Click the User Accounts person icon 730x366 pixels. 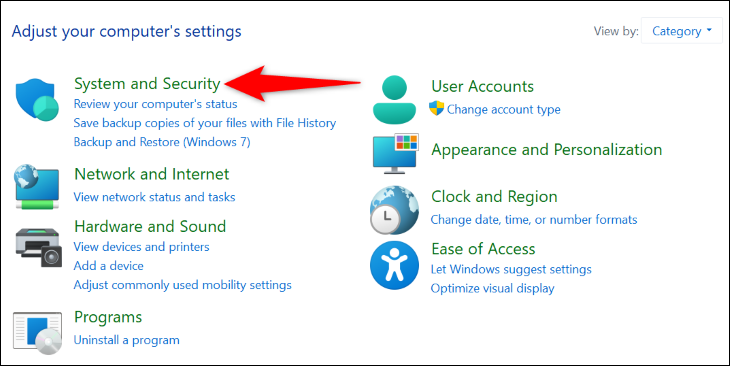coord(394,99)
